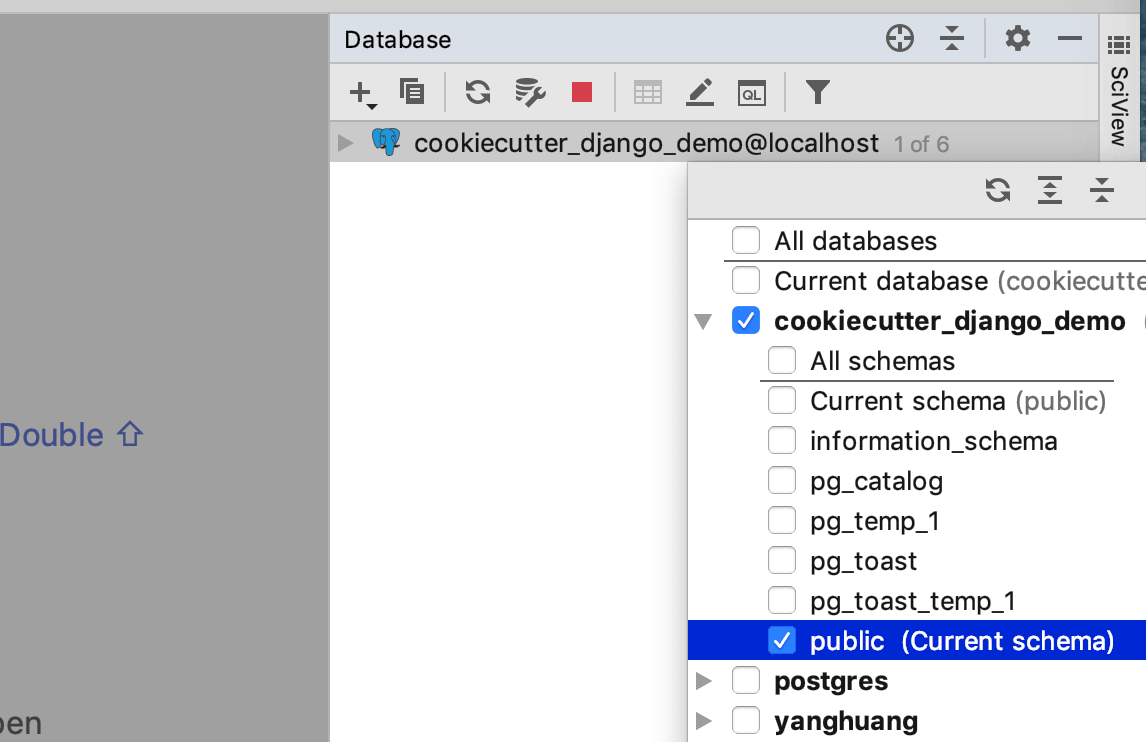The height and width of the screenshot is (742, 1146).
Task: Open the filter funnel icon
Action: [x=817, y=92]
